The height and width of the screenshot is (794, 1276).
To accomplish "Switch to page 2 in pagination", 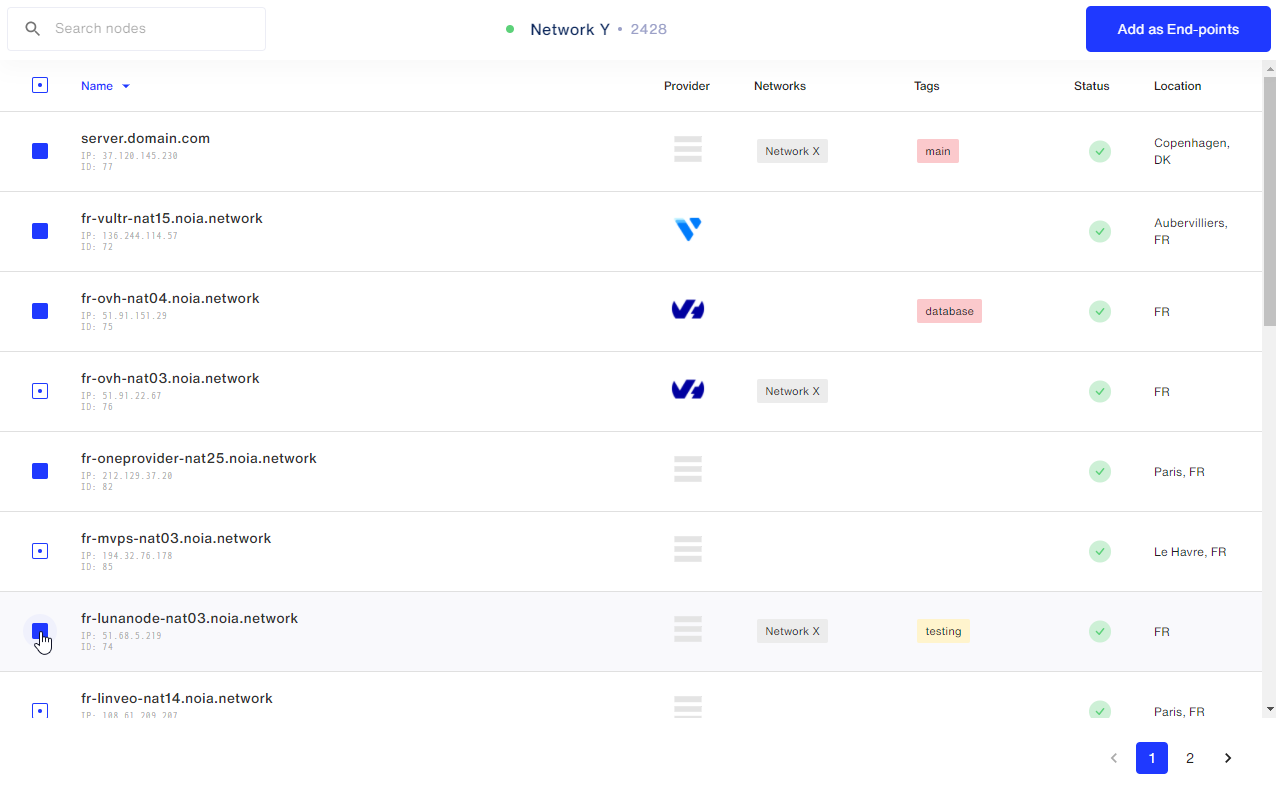I will tap(1190, 758).
